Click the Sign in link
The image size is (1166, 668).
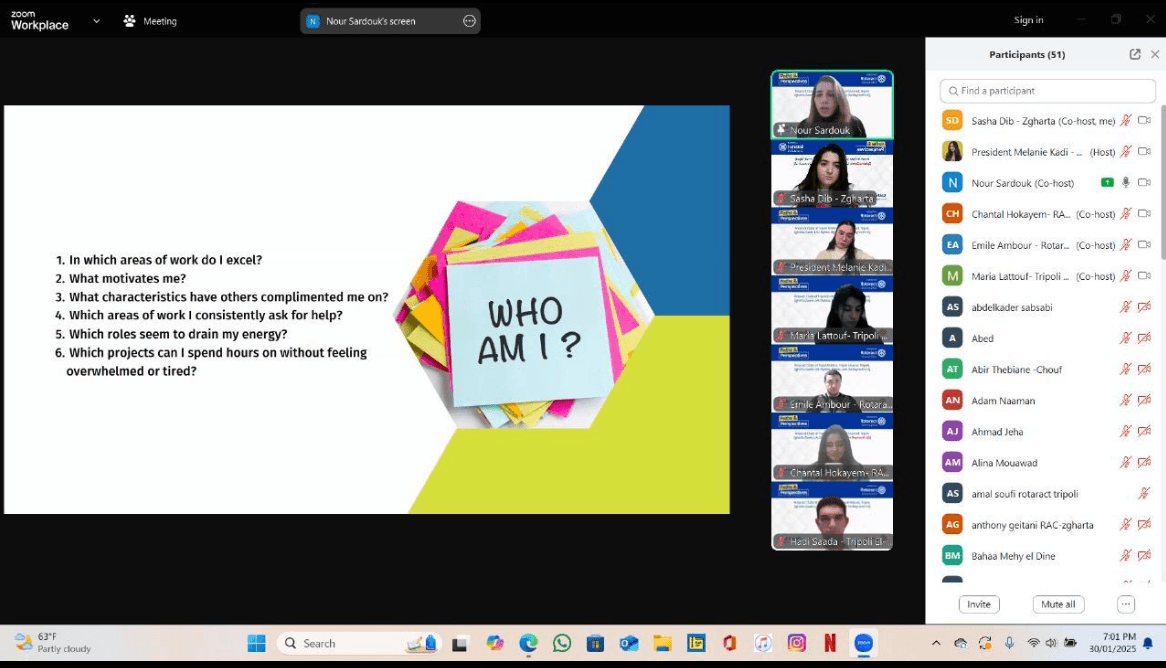1028,20
